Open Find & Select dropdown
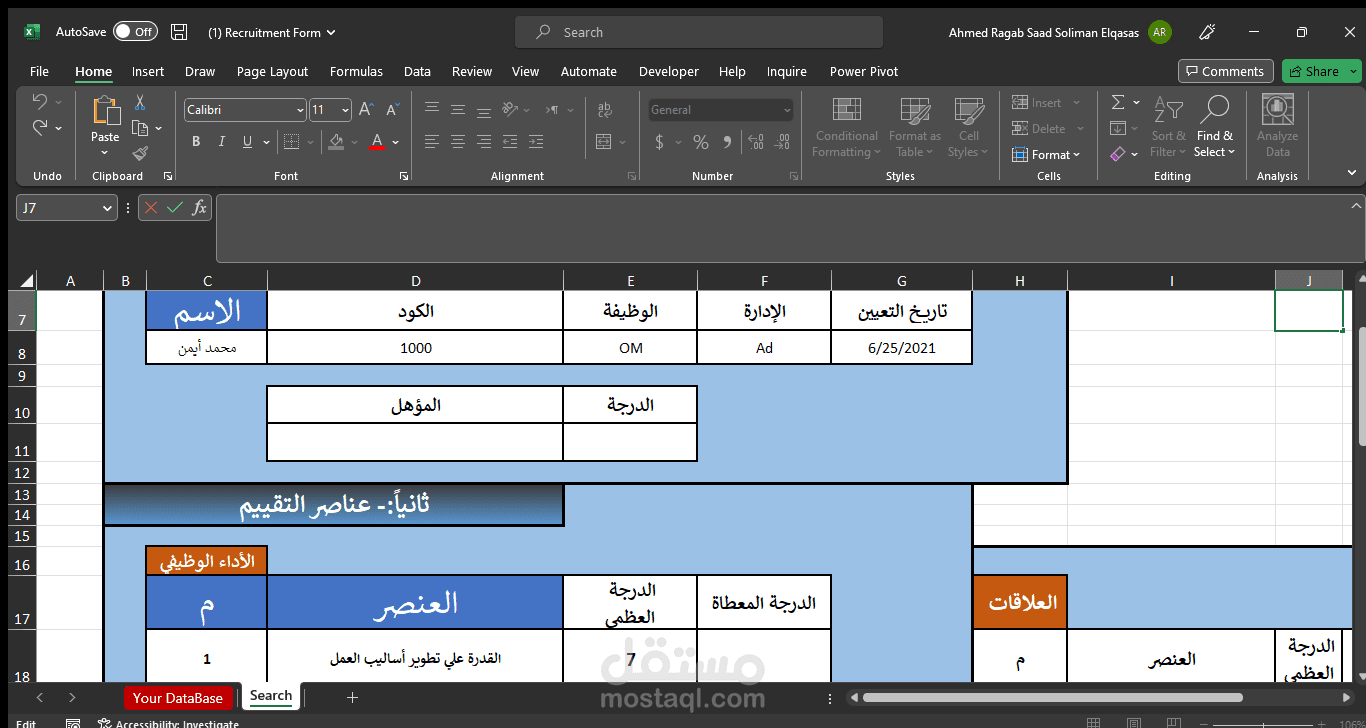The image size is (1366, 728). 1215,126
